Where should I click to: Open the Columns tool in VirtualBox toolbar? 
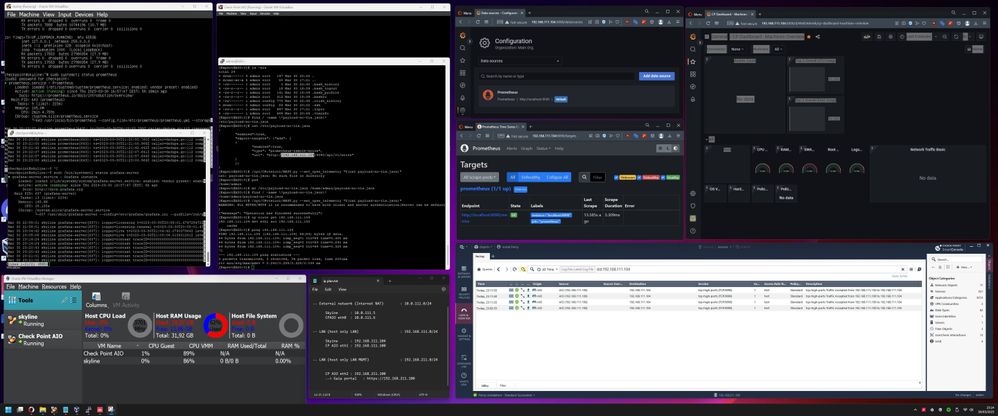tap(97, 298)
